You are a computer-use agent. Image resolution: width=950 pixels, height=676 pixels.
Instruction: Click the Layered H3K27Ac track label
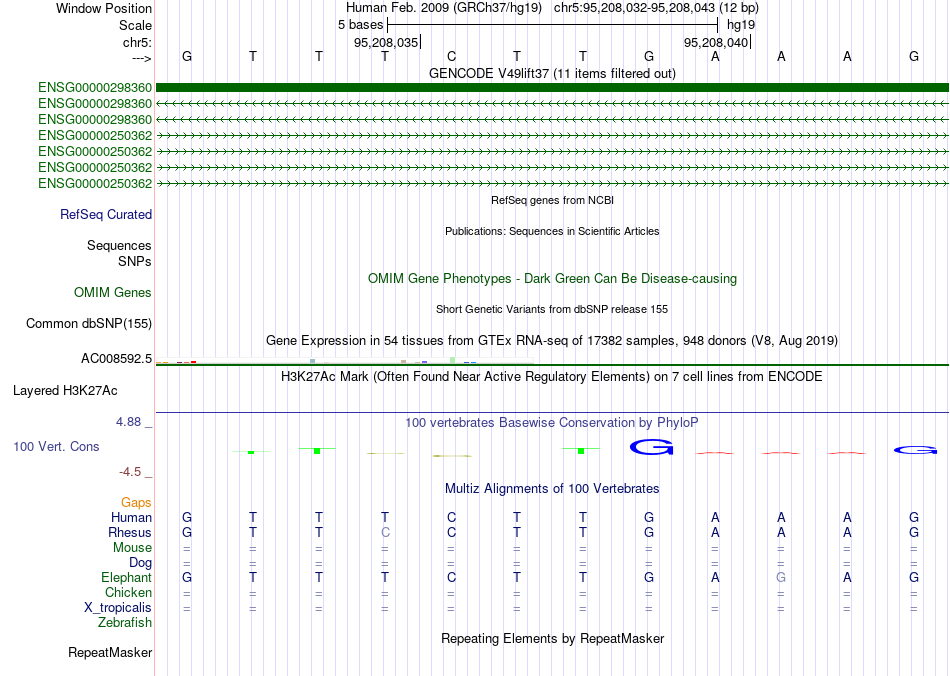65,391
